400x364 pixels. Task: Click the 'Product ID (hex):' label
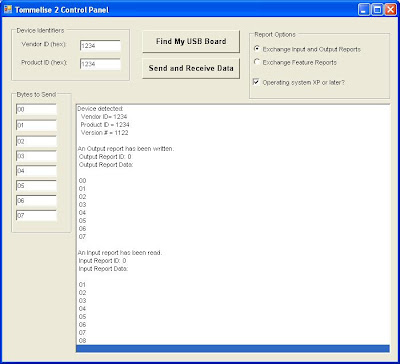[44, 62]
